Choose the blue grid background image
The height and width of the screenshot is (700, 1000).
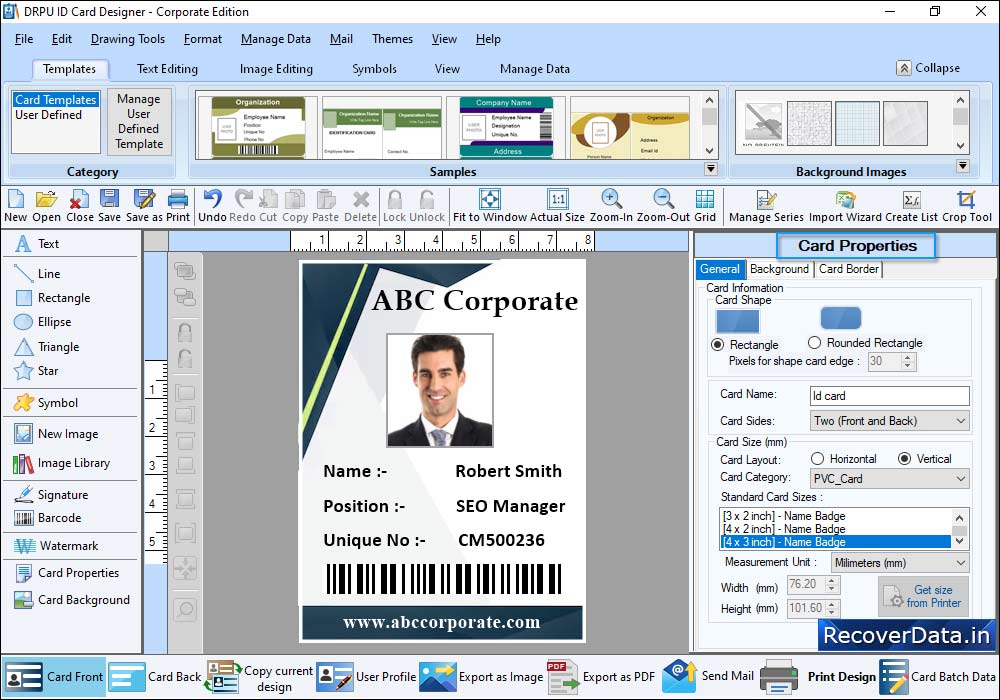(857, 123)
